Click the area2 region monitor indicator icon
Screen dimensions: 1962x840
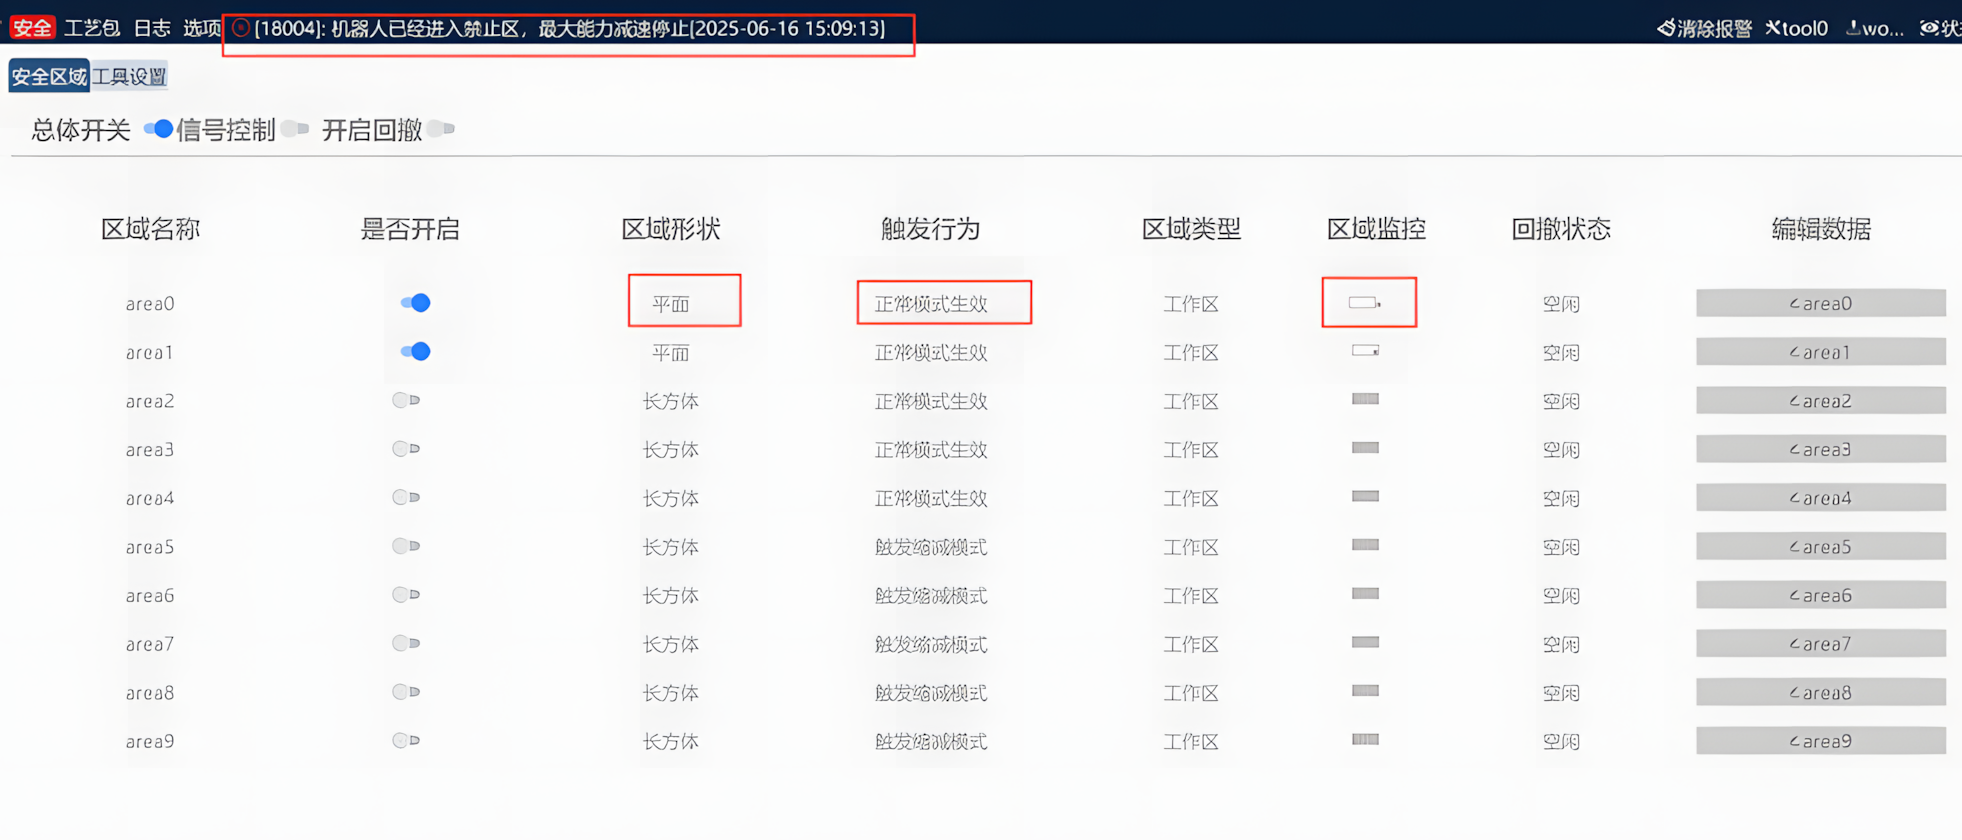(x=1365, y=399)
